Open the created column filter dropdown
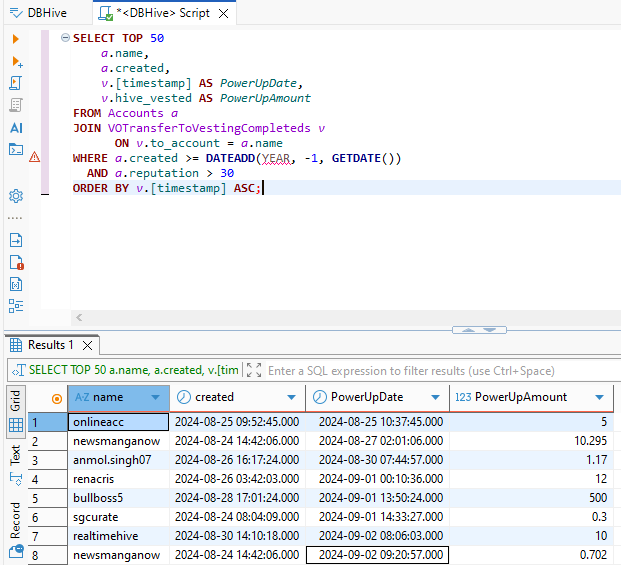 point(291,397)
